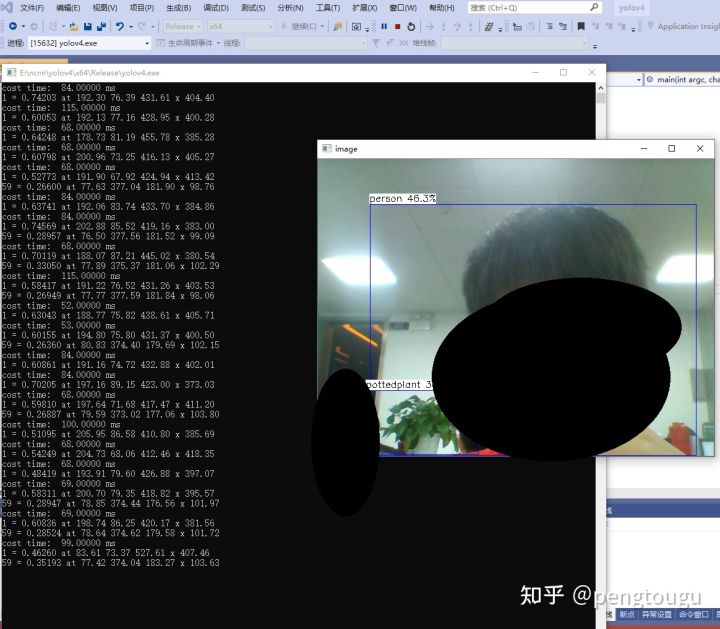Pause debugging with the break-all icon
720x629 pixels.
click(x=384, y=27)
